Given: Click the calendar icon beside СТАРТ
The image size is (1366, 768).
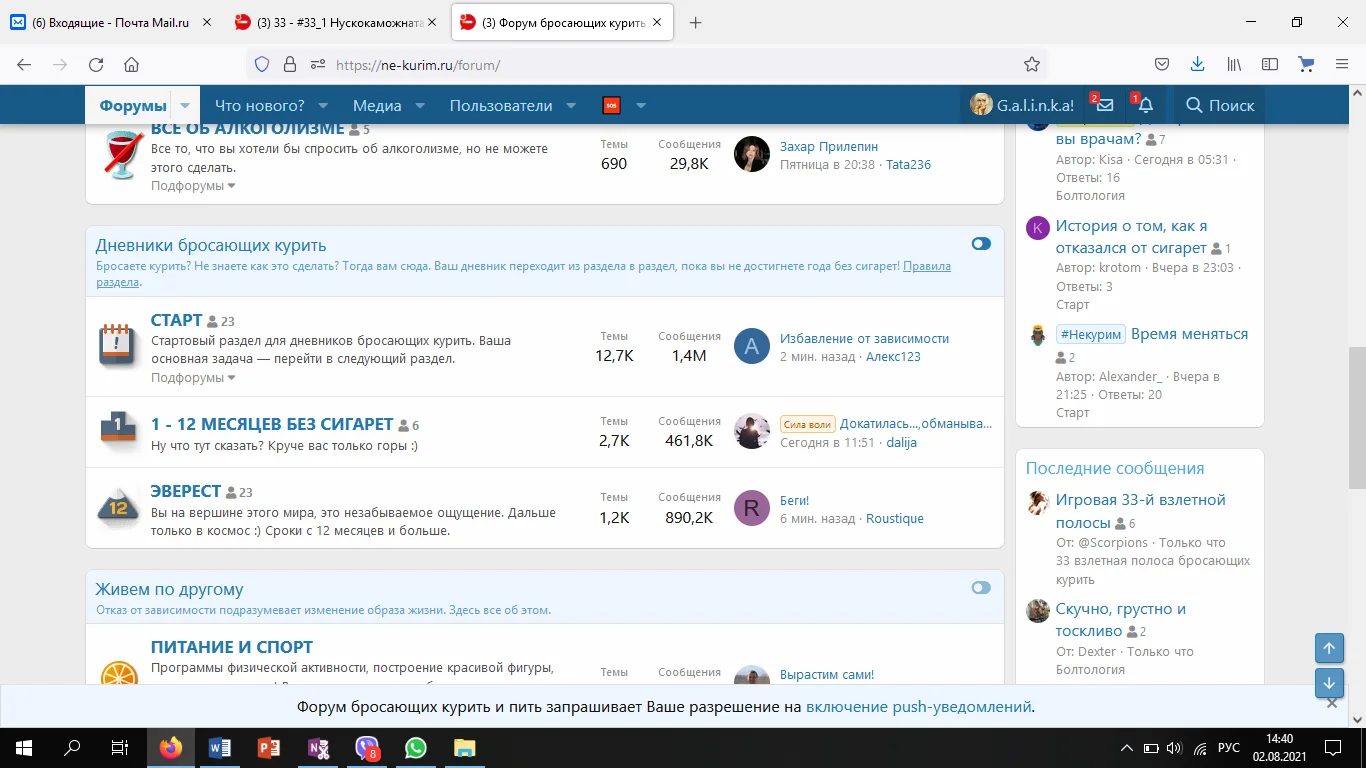Looking at the screenshot, I should point(118,345).
